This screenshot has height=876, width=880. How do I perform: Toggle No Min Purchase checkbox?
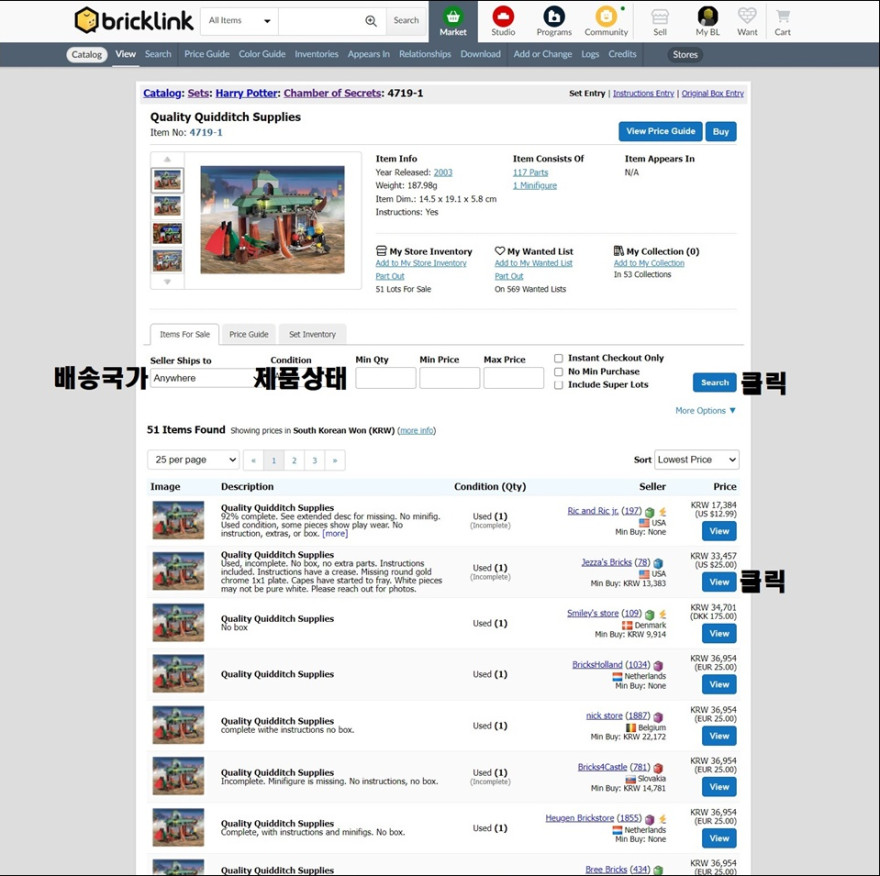coord(558,372)
